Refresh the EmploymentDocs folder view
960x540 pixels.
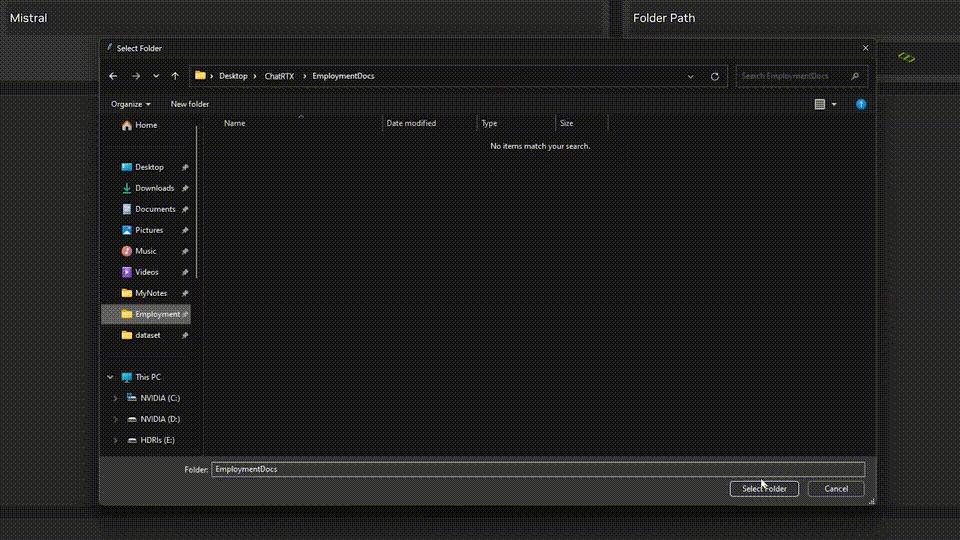[714, 77]
